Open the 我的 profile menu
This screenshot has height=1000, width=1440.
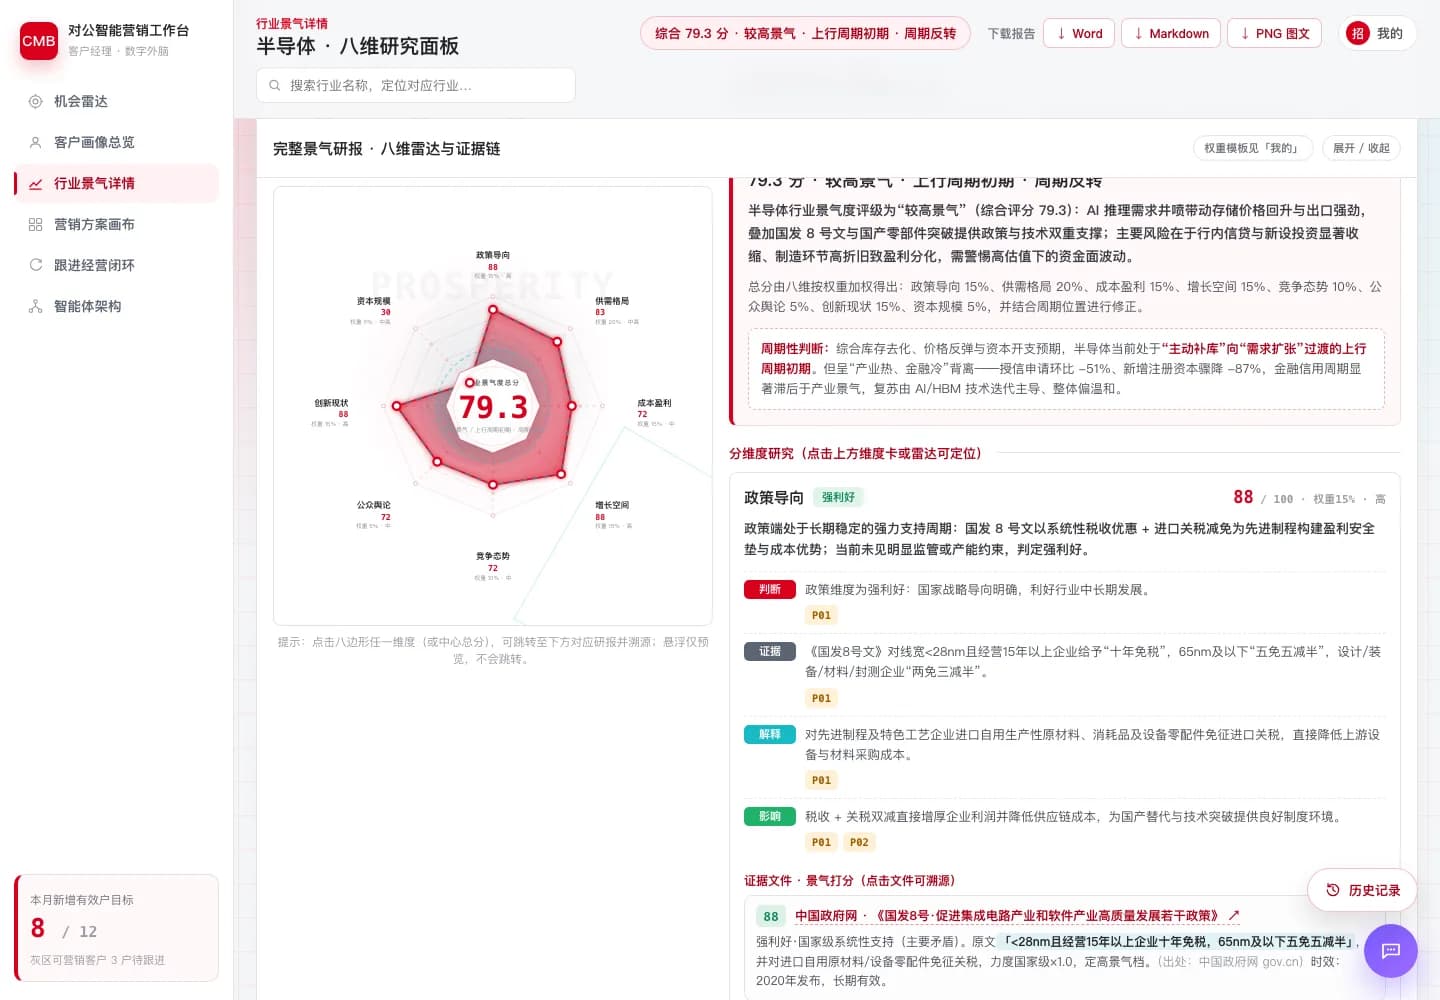pos(1377,33)
